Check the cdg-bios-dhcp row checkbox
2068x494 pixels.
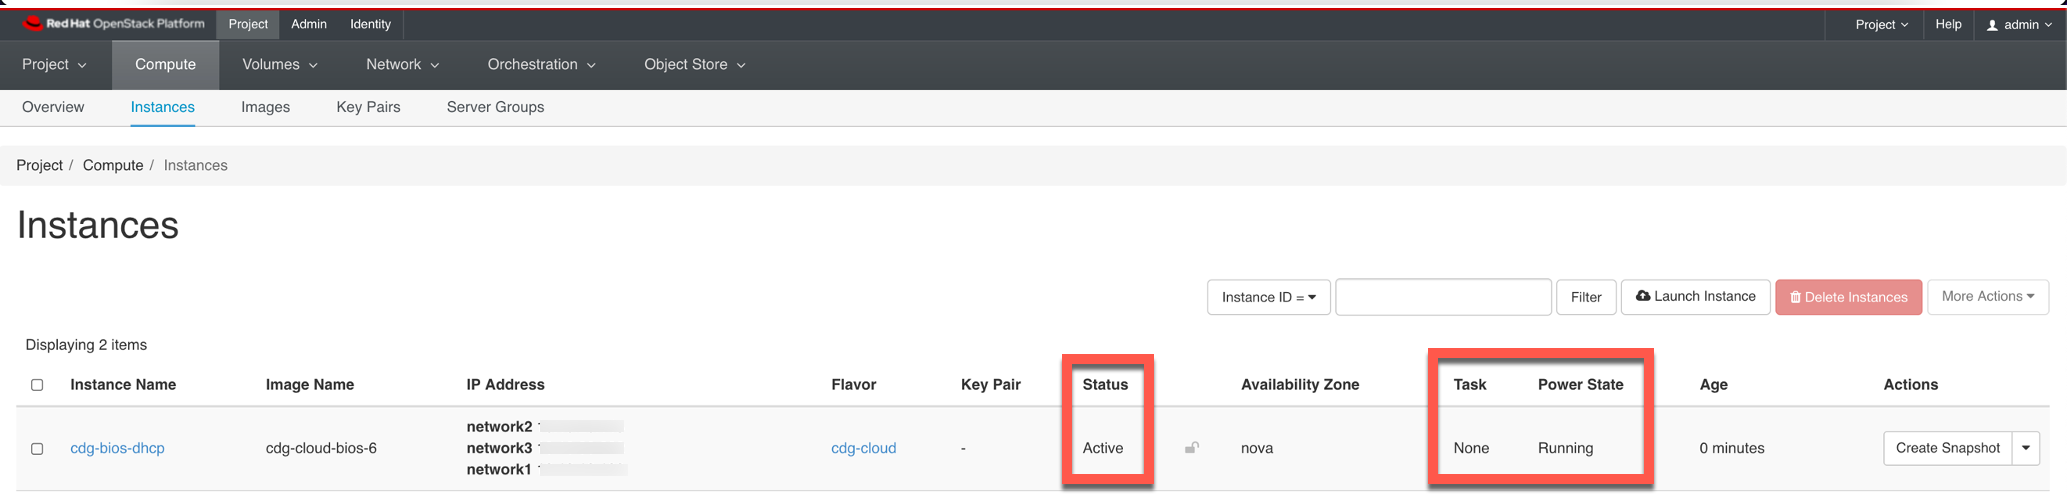37,449
